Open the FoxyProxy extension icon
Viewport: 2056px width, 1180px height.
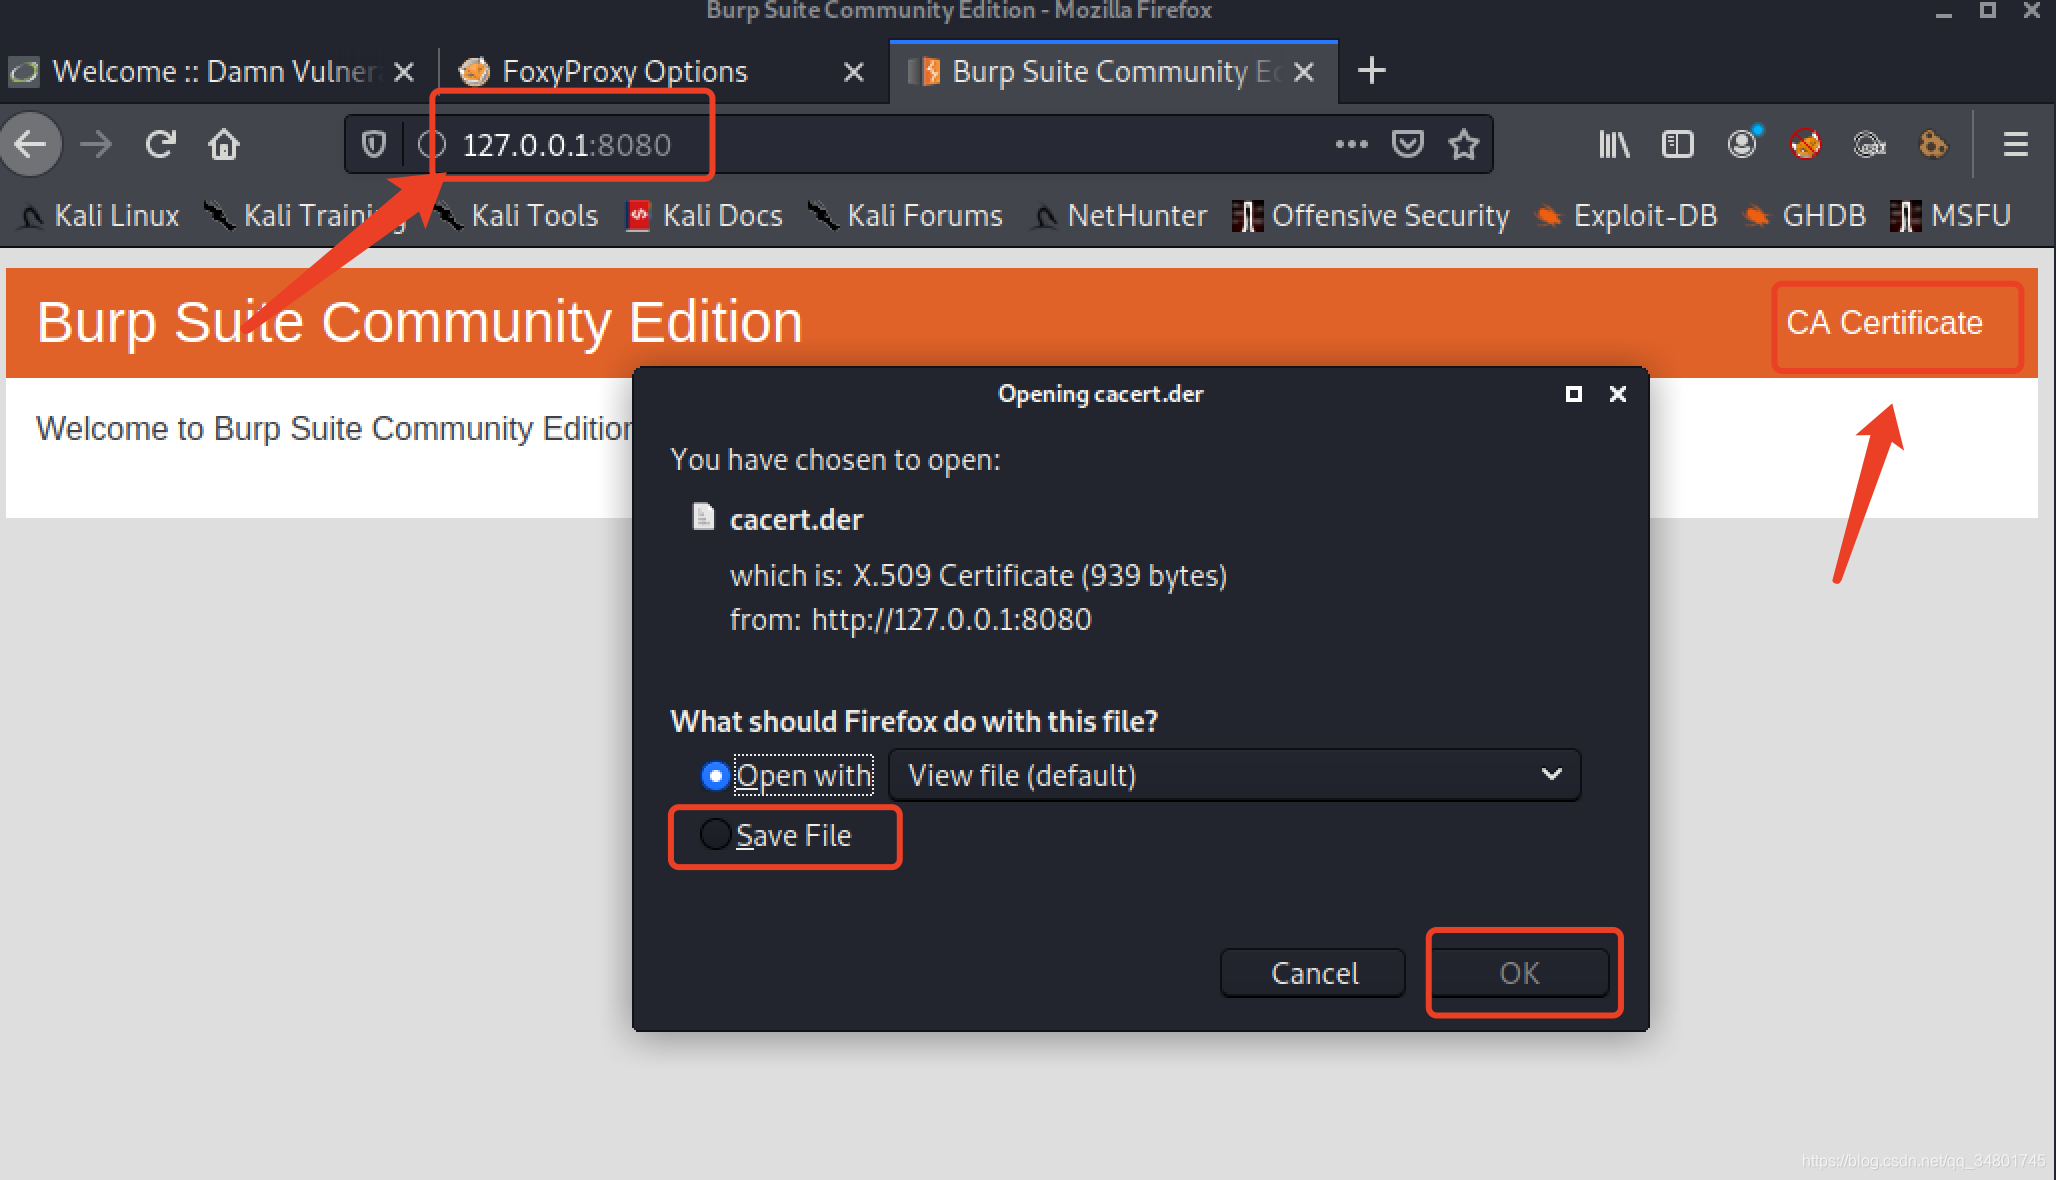coord(1805,145)
